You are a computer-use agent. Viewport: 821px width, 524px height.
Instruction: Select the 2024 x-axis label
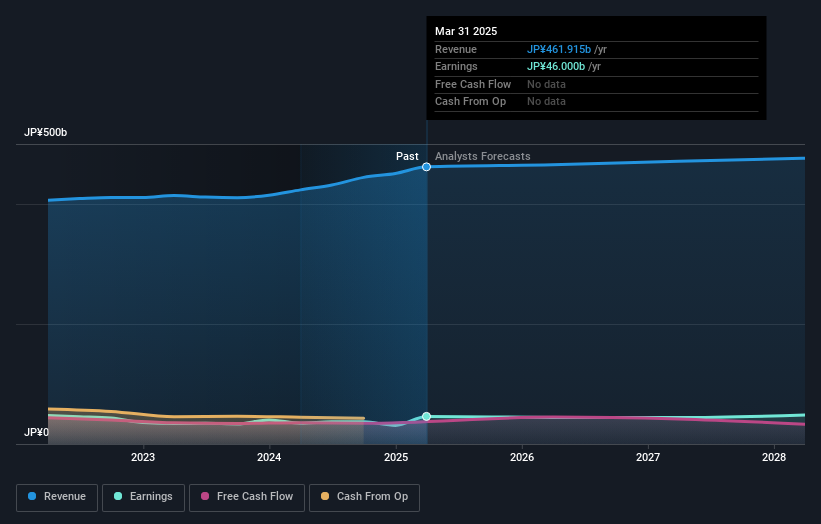tap(269, 458)
